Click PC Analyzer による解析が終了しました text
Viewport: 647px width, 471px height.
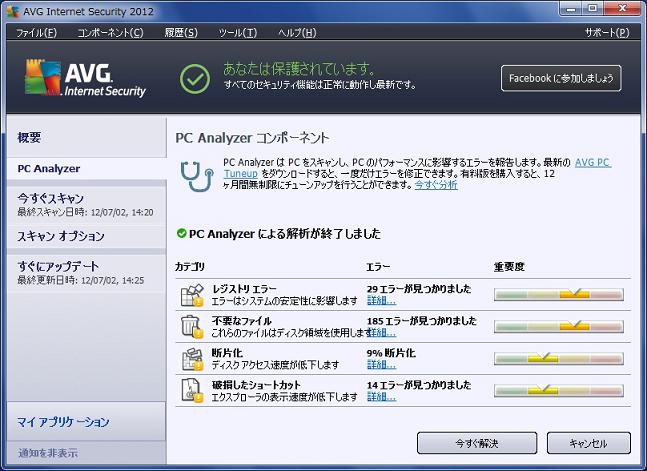click(285, 234)
